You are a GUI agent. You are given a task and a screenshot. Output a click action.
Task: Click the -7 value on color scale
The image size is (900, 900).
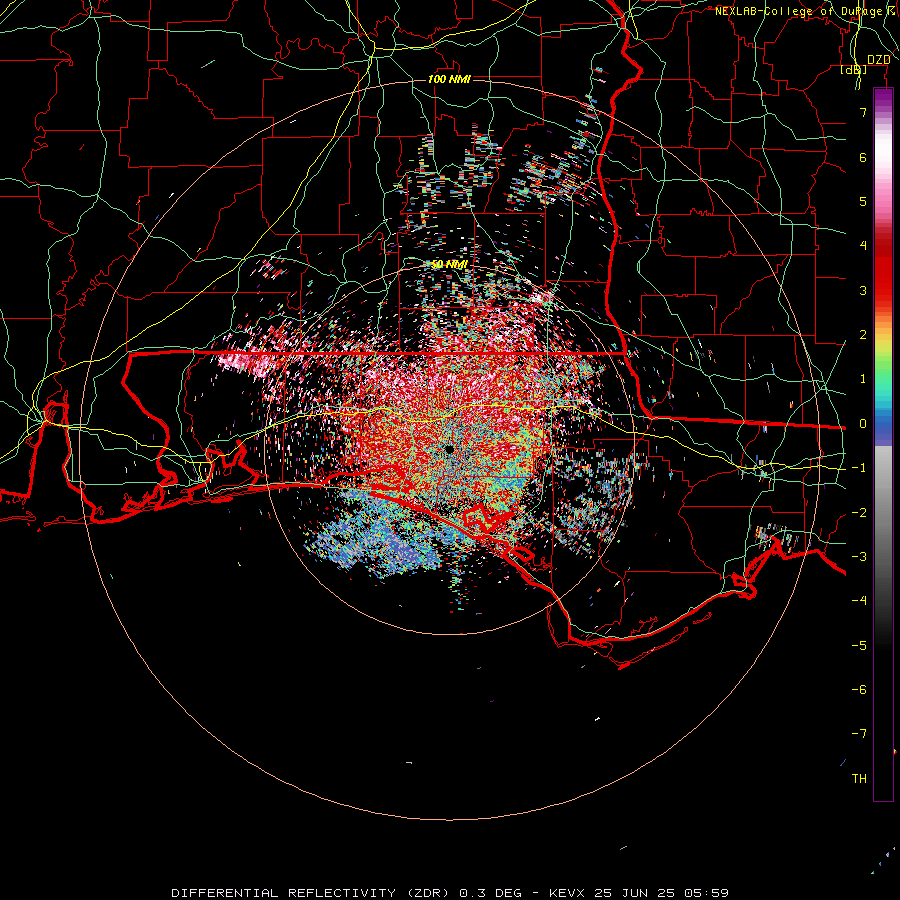[859, 734]
